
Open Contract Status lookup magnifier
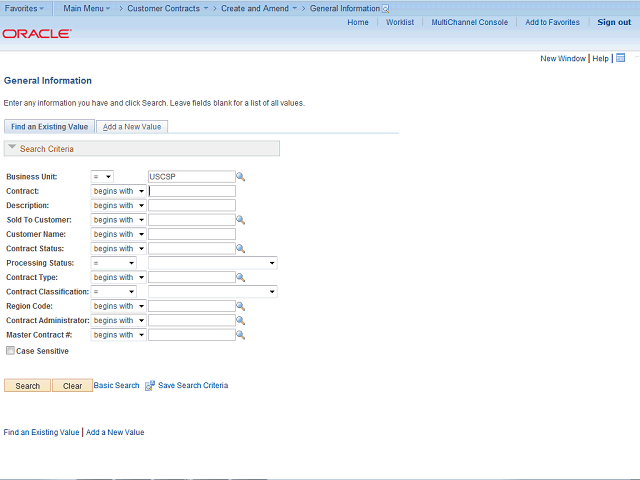pyautogui.click(x=241, y=249)
